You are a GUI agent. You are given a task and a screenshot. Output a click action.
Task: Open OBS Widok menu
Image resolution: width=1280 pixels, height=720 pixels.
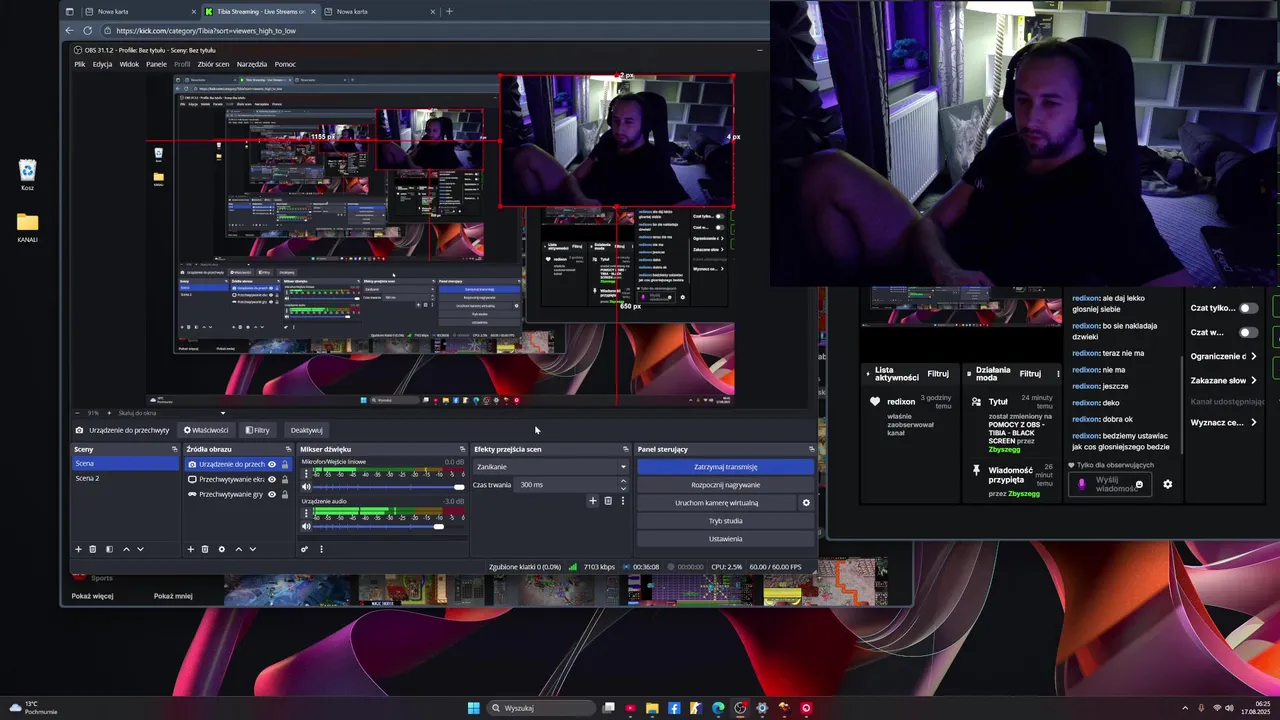(x=129, y=64)
